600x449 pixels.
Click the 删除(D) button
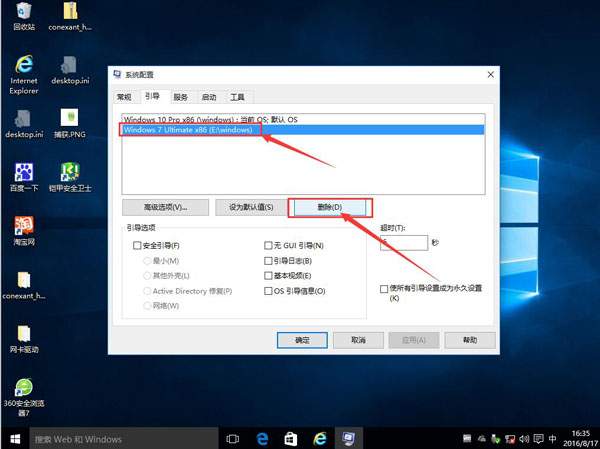click(330, 207)
